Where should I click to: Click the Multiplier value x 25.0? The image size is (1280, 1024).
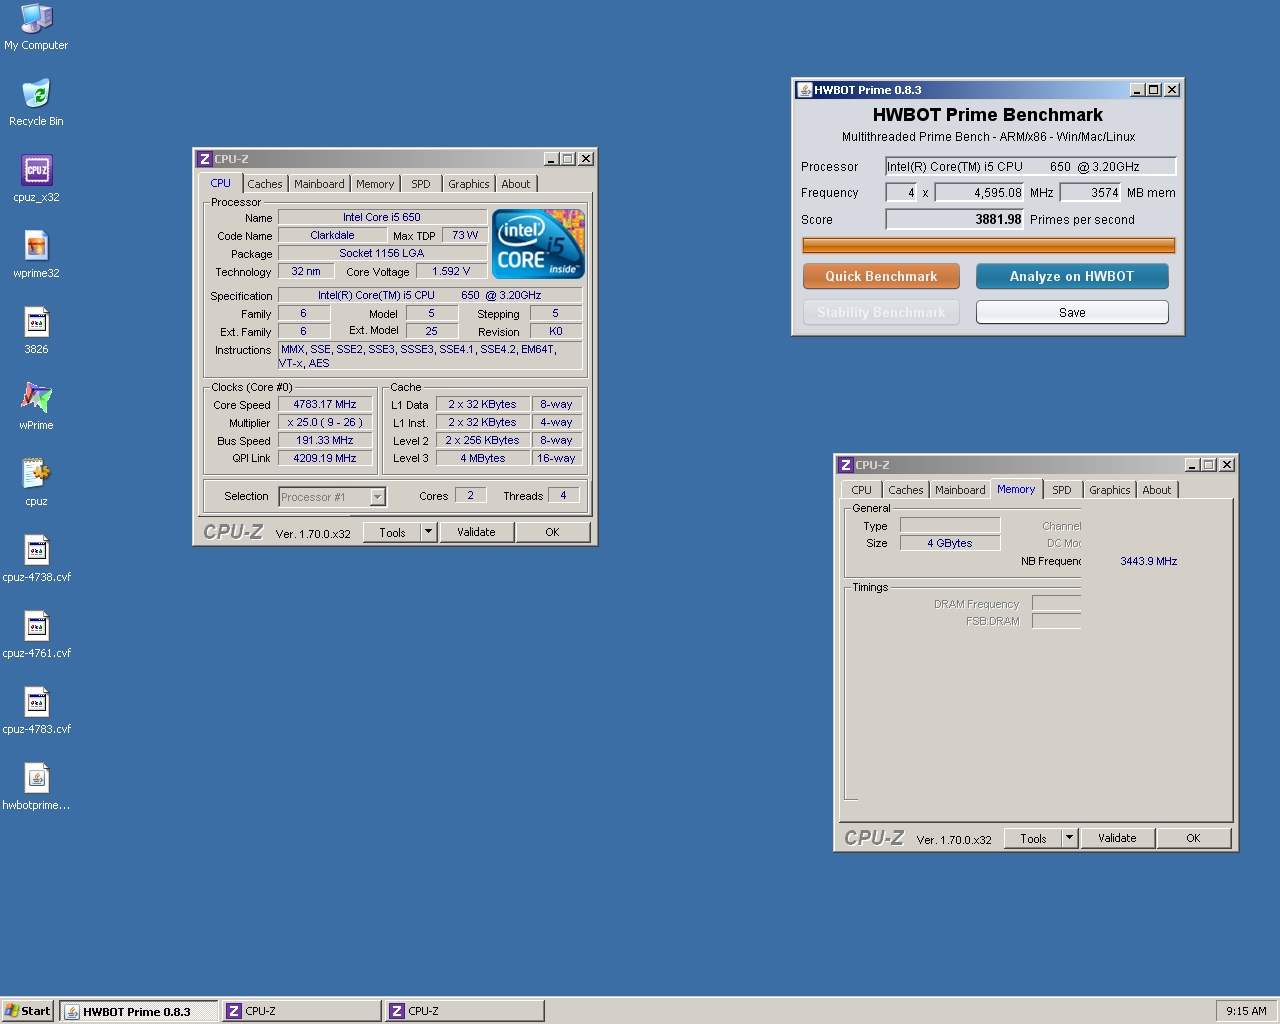click(325, 422)
